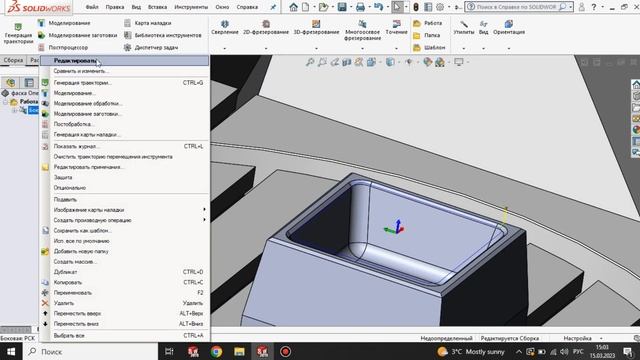
Task: Open Моделирование in the ribbon
Action: 64,23
